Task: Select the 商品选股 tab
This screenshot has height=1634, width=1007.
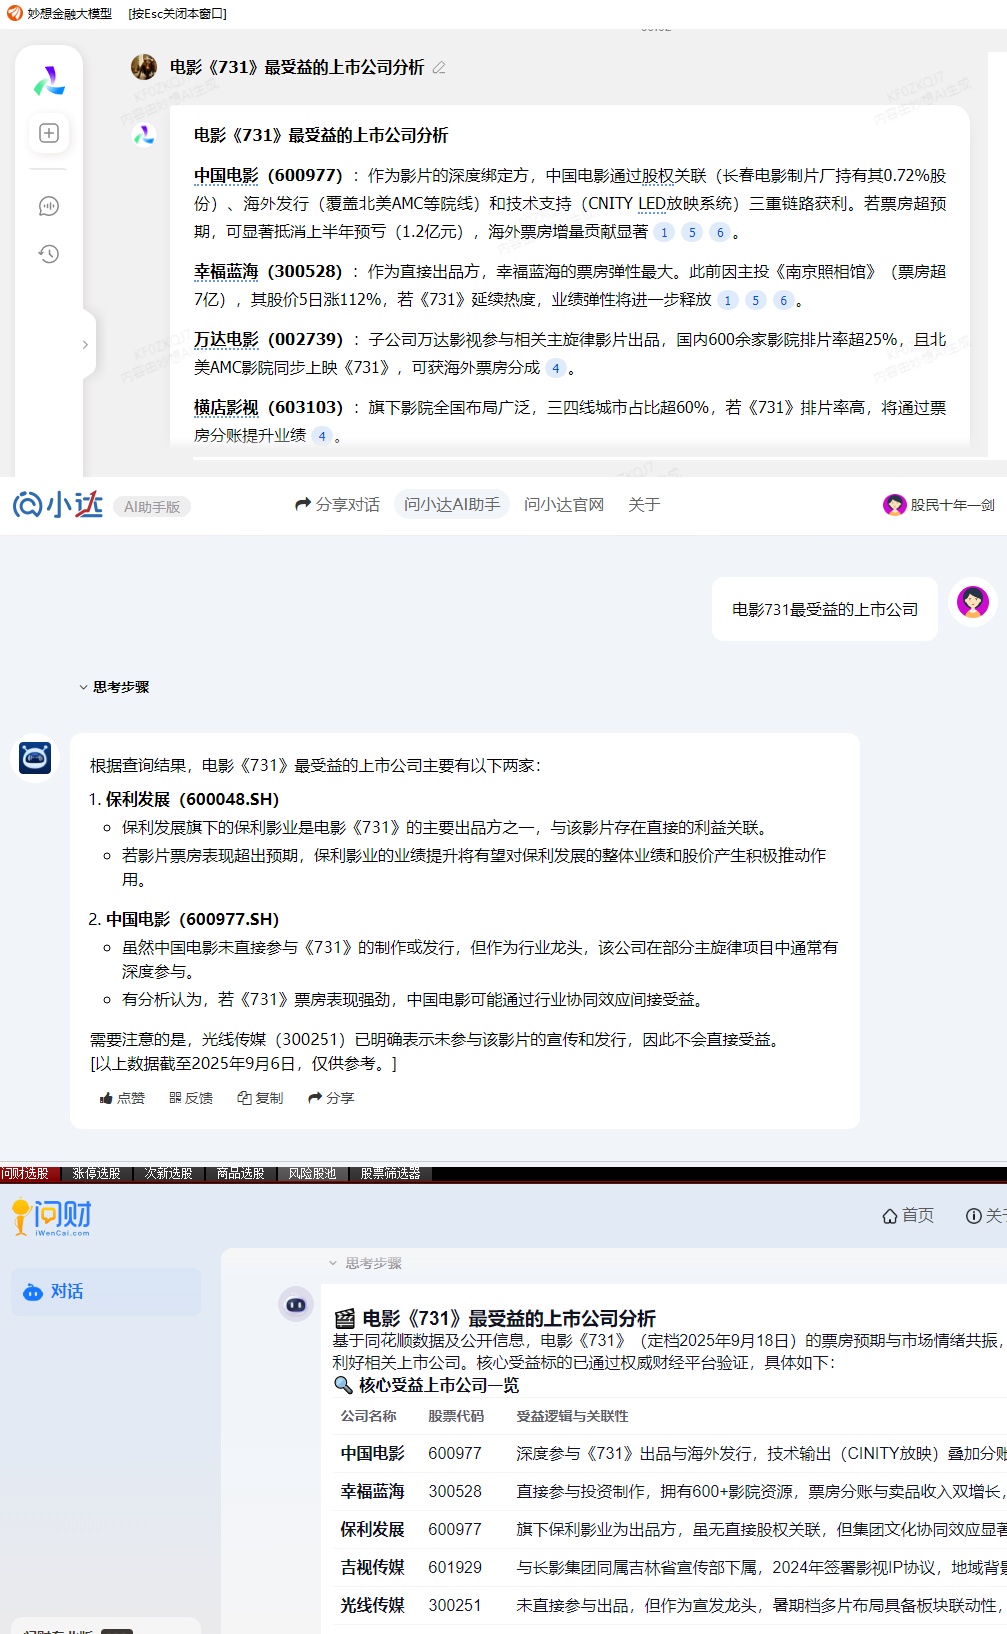Action: (240, 1174)
